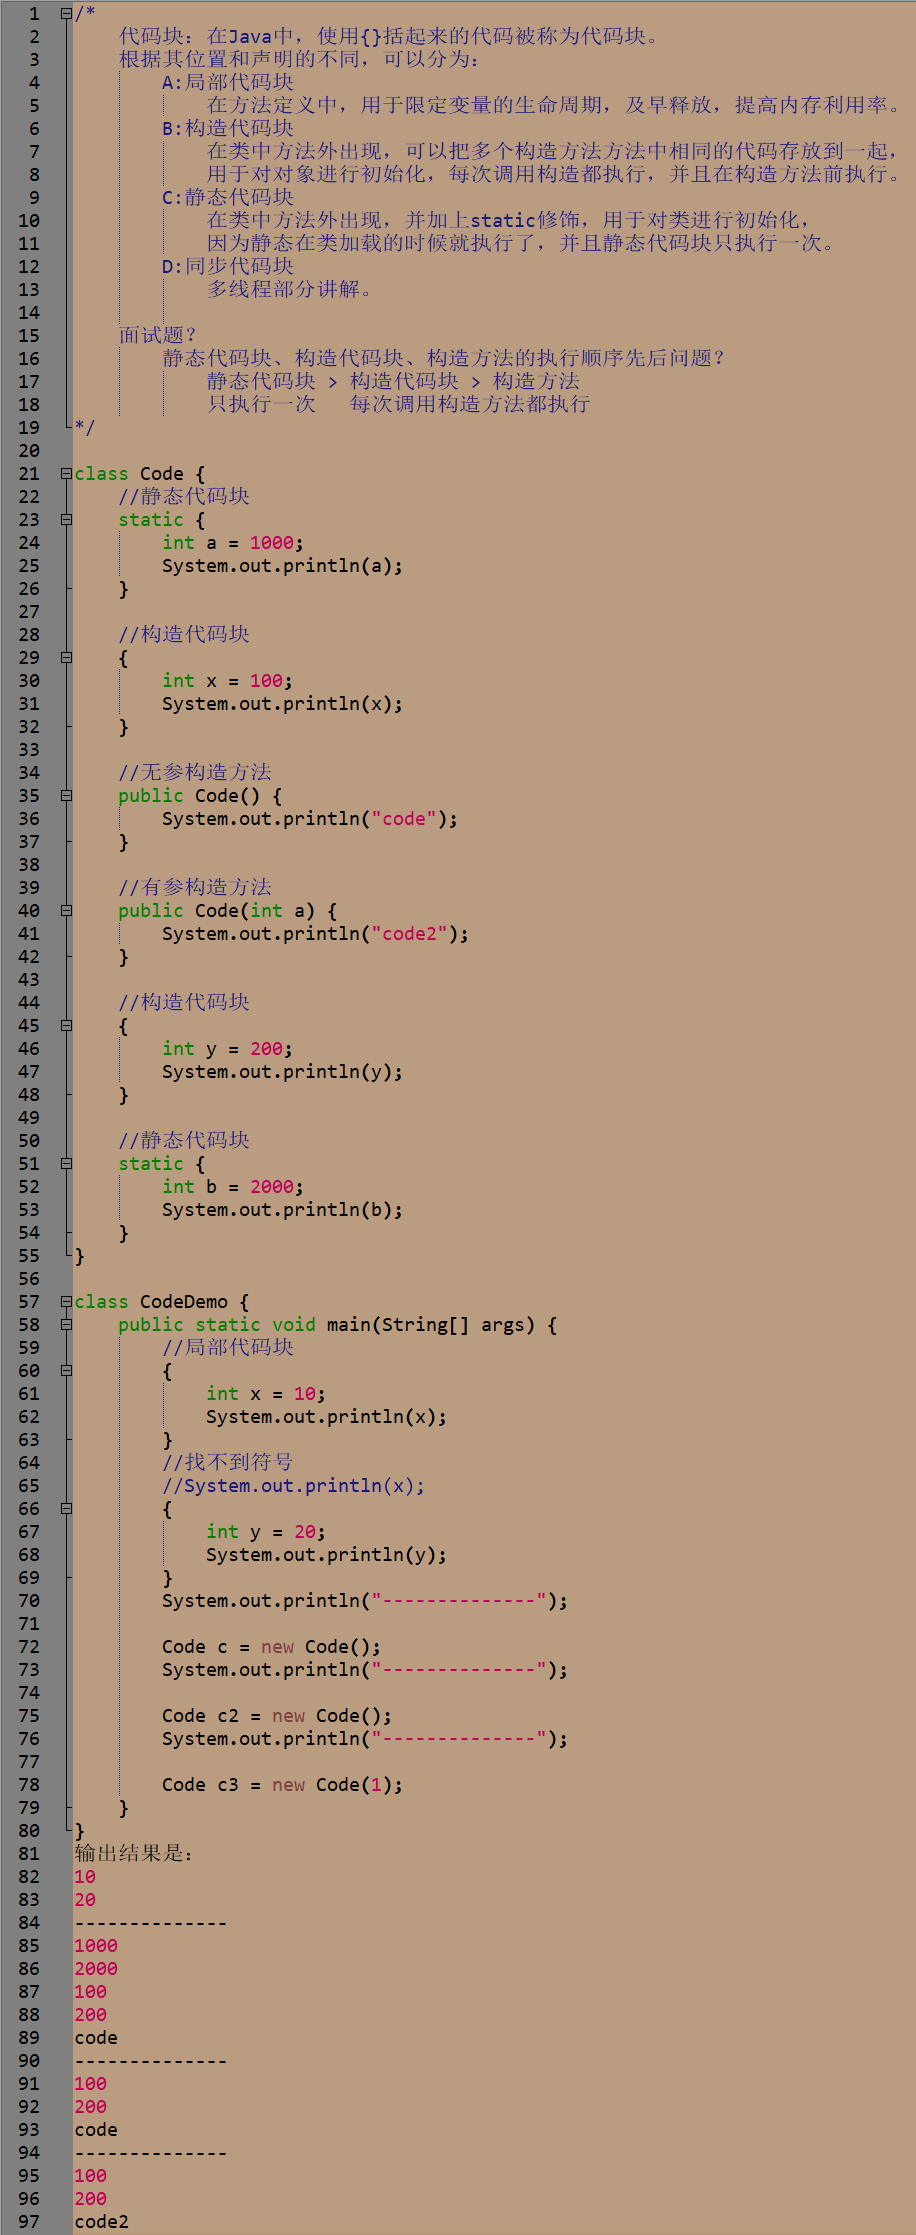Click the 'D:同步代码块' comment heading
Screen dimensions: 916x2235
(228, 267)
